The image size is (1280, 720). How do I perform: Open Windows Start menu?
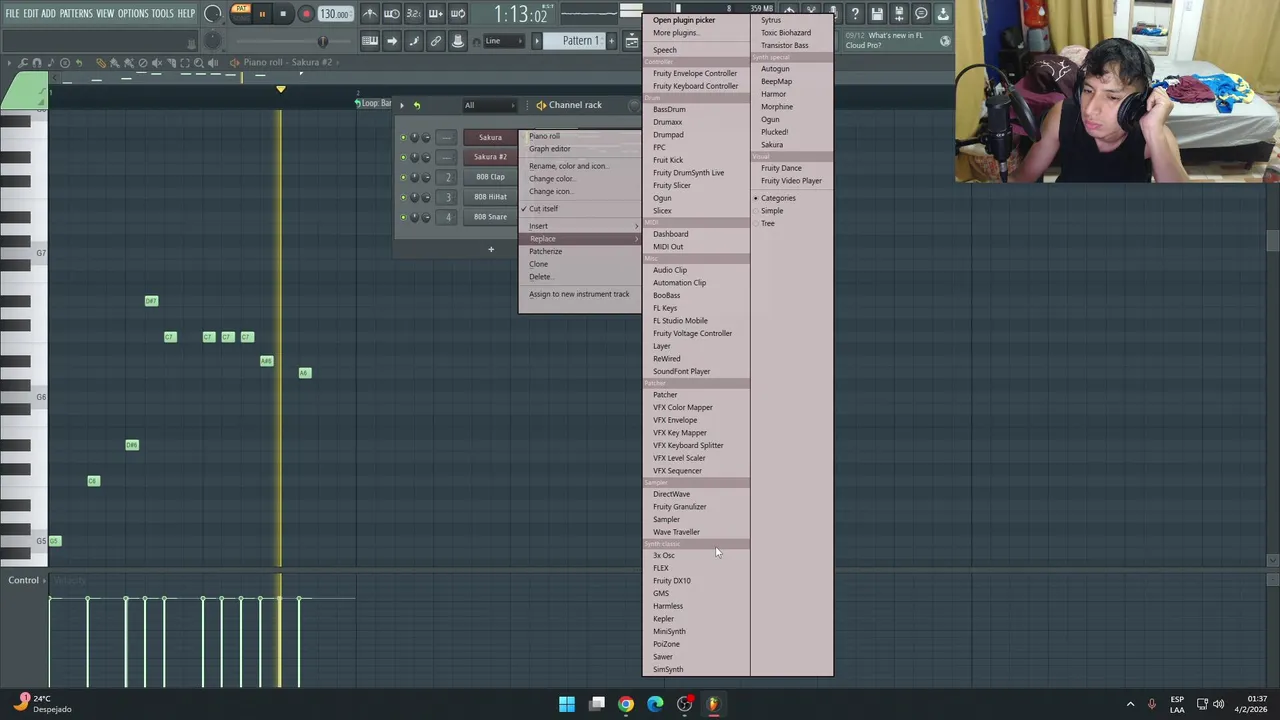567,704
